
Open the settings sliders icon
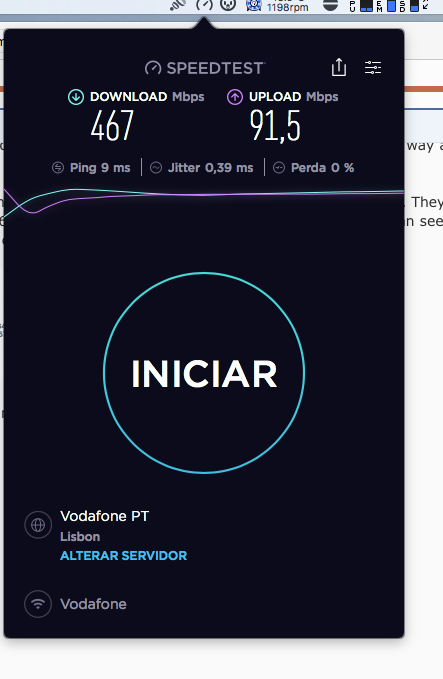(x=373, y=67)
